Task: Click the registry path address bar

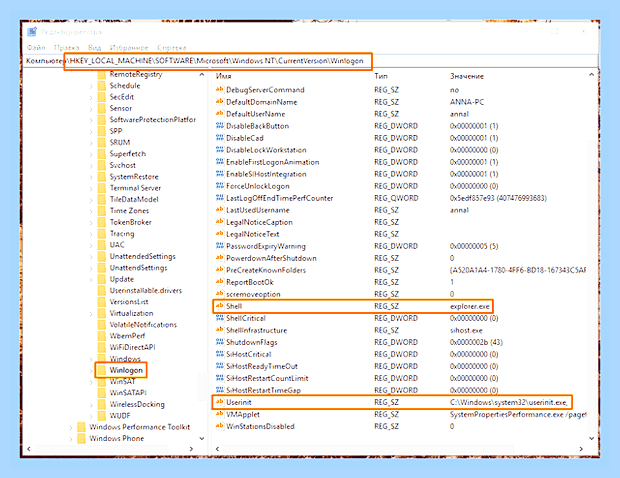Action: (x=310, y=61)
